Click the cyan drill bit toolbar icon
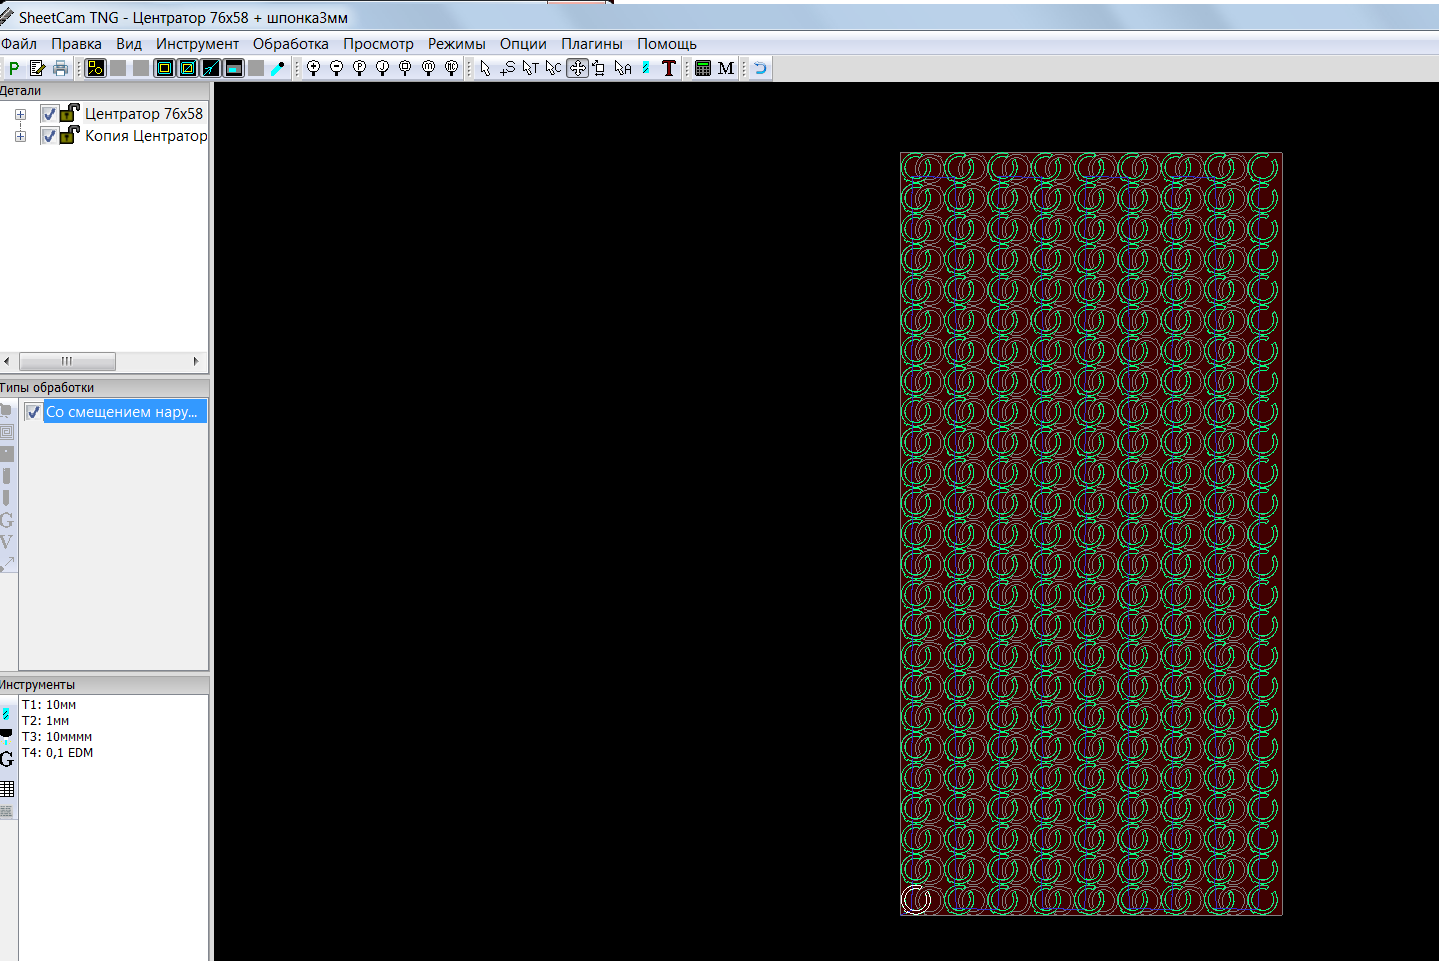 pyautogui.click(x=646, y=68)
